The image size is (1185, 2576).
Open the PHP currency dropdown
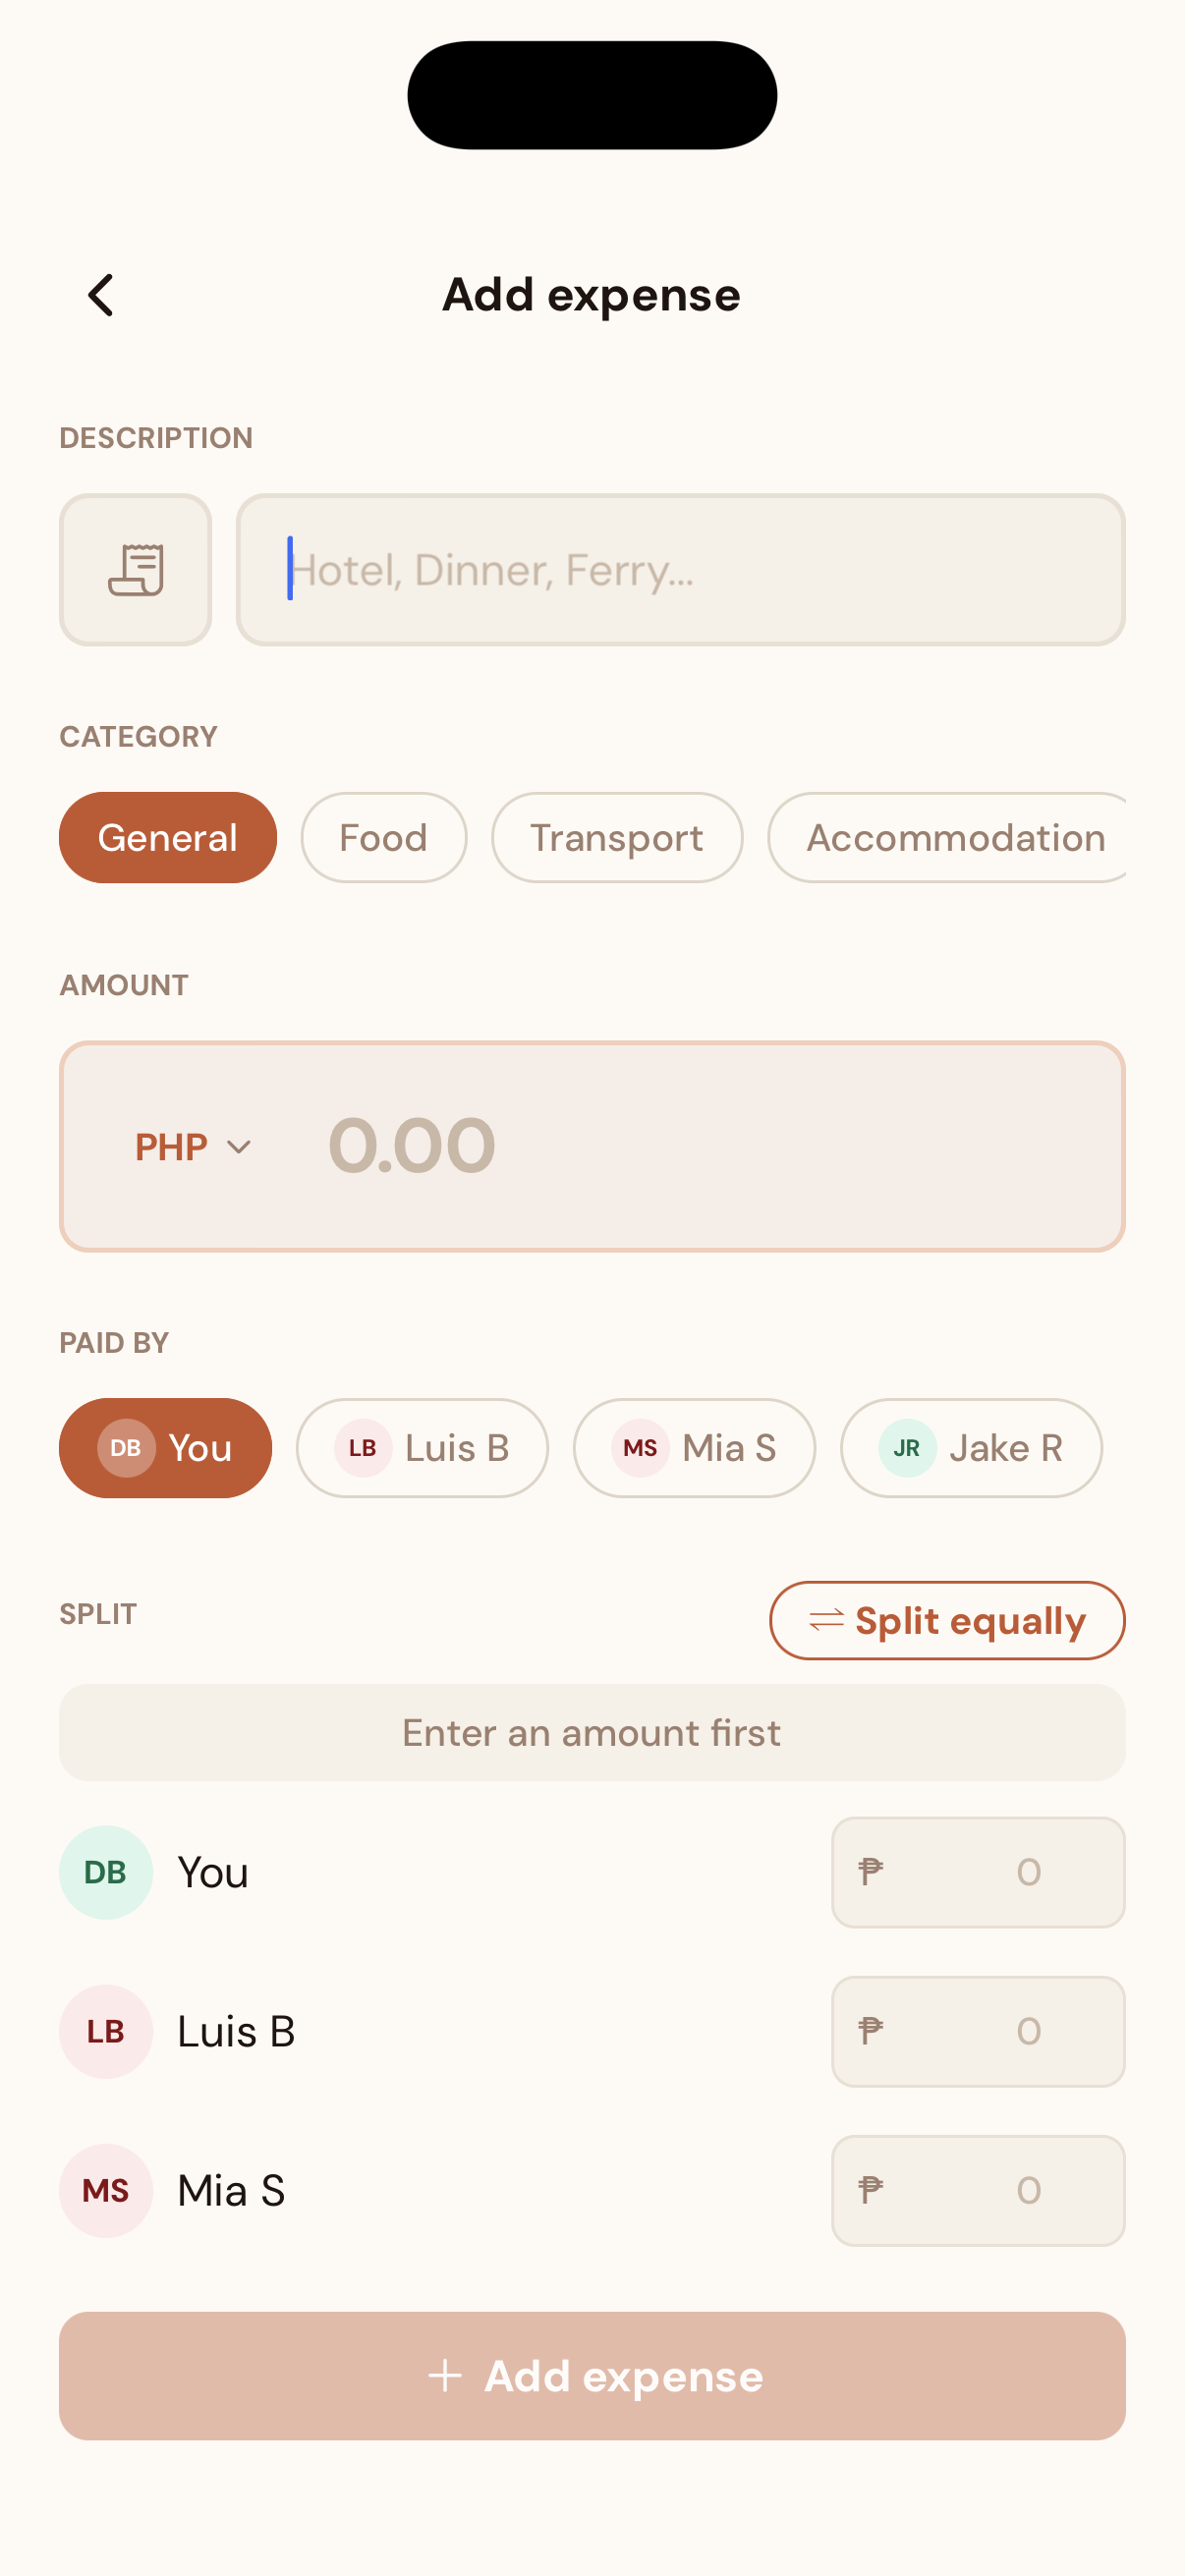193,1147
